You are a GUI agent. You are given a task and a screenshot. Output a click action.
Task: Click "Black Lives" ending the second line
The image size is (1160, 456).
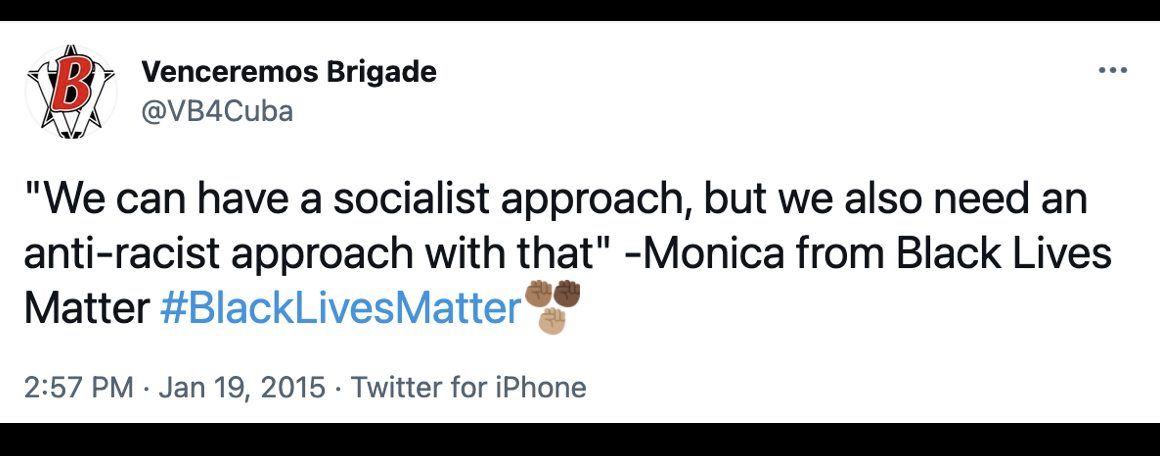point(1003,255)
